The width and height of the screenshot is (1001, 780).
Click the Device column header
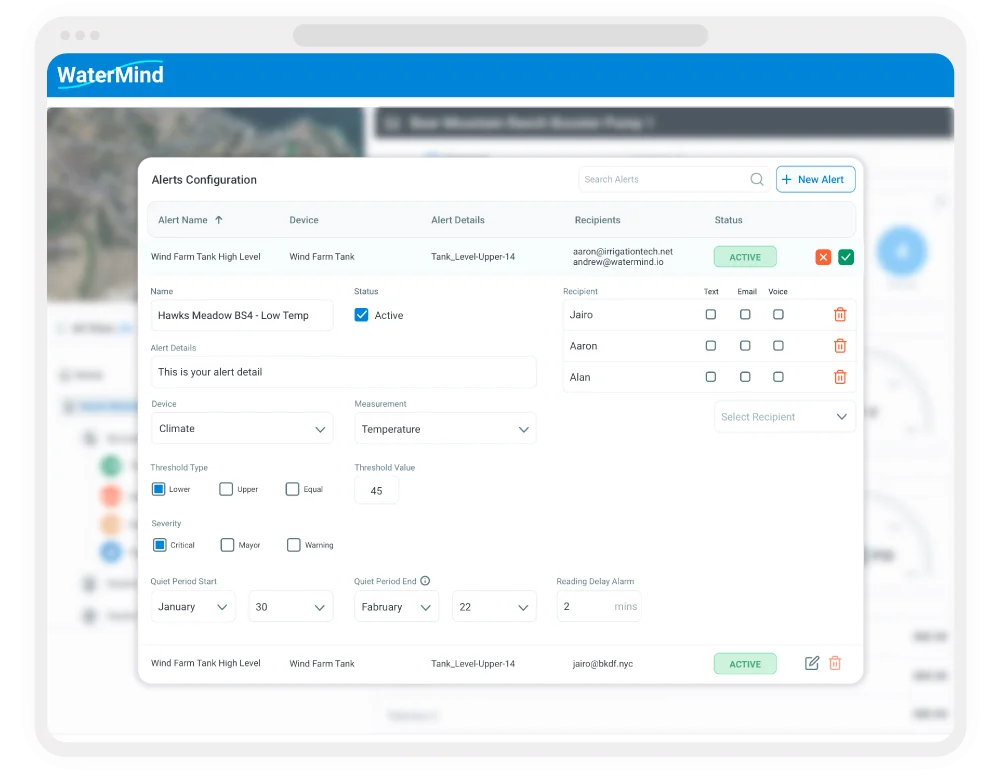(304, 220)
